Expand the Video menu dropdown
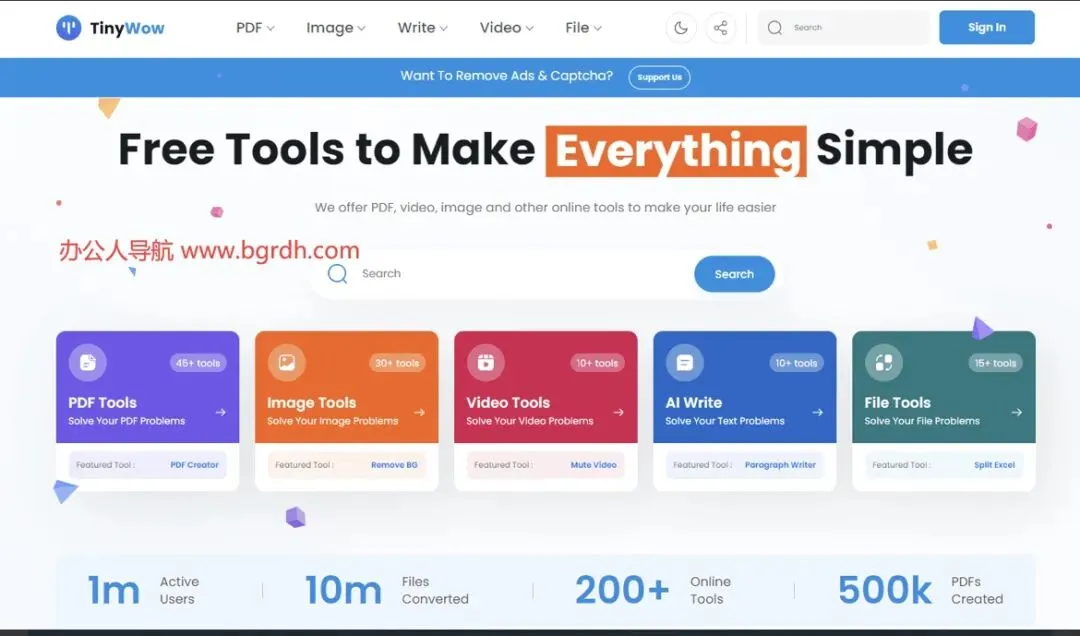This screenshot has width=1080, height=636. [506, 28]
